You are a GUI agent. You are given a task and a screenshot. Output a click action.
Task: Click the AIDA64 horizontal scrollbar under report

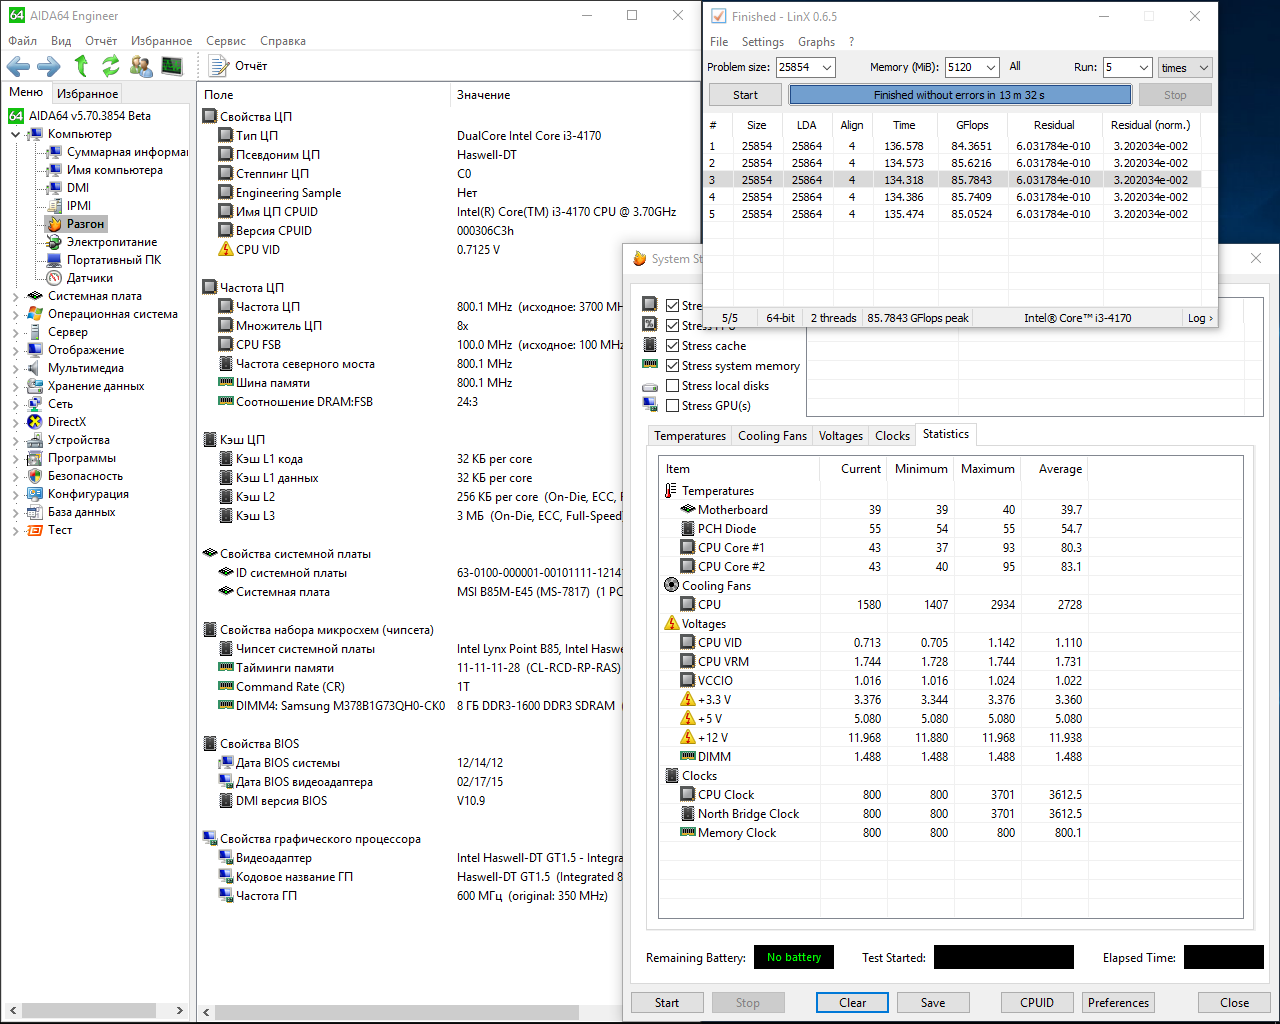(398, 1012)
